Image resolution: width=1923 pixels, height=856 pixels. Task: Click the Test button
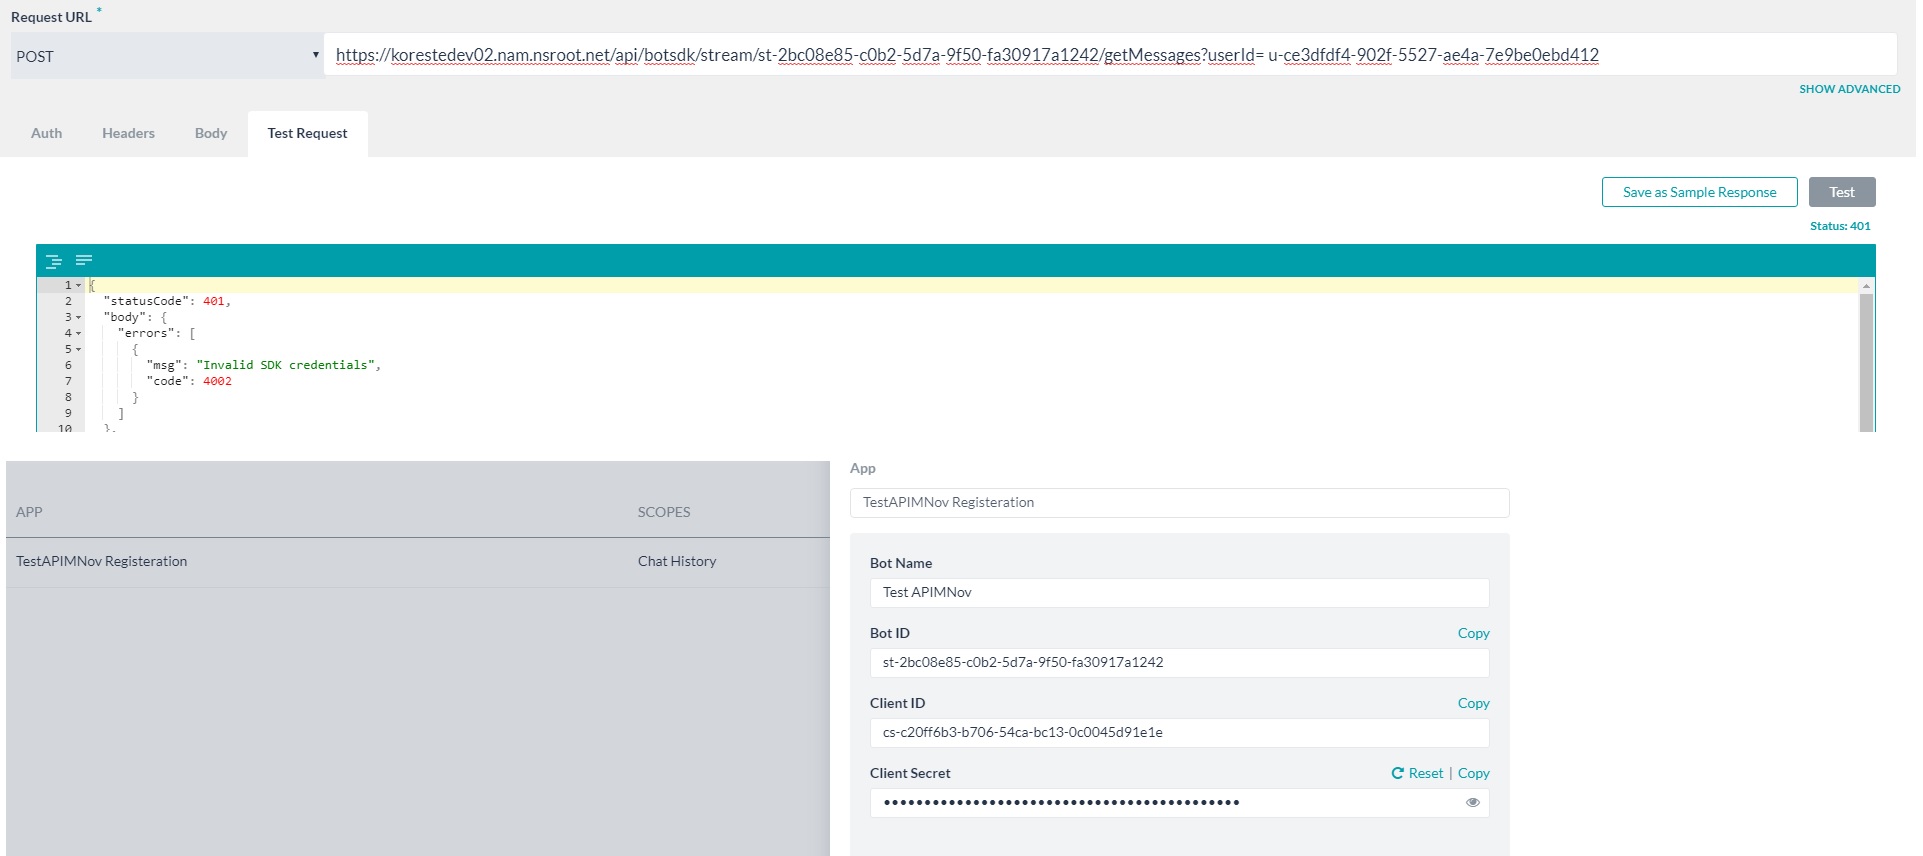(x=1841, y=192)
